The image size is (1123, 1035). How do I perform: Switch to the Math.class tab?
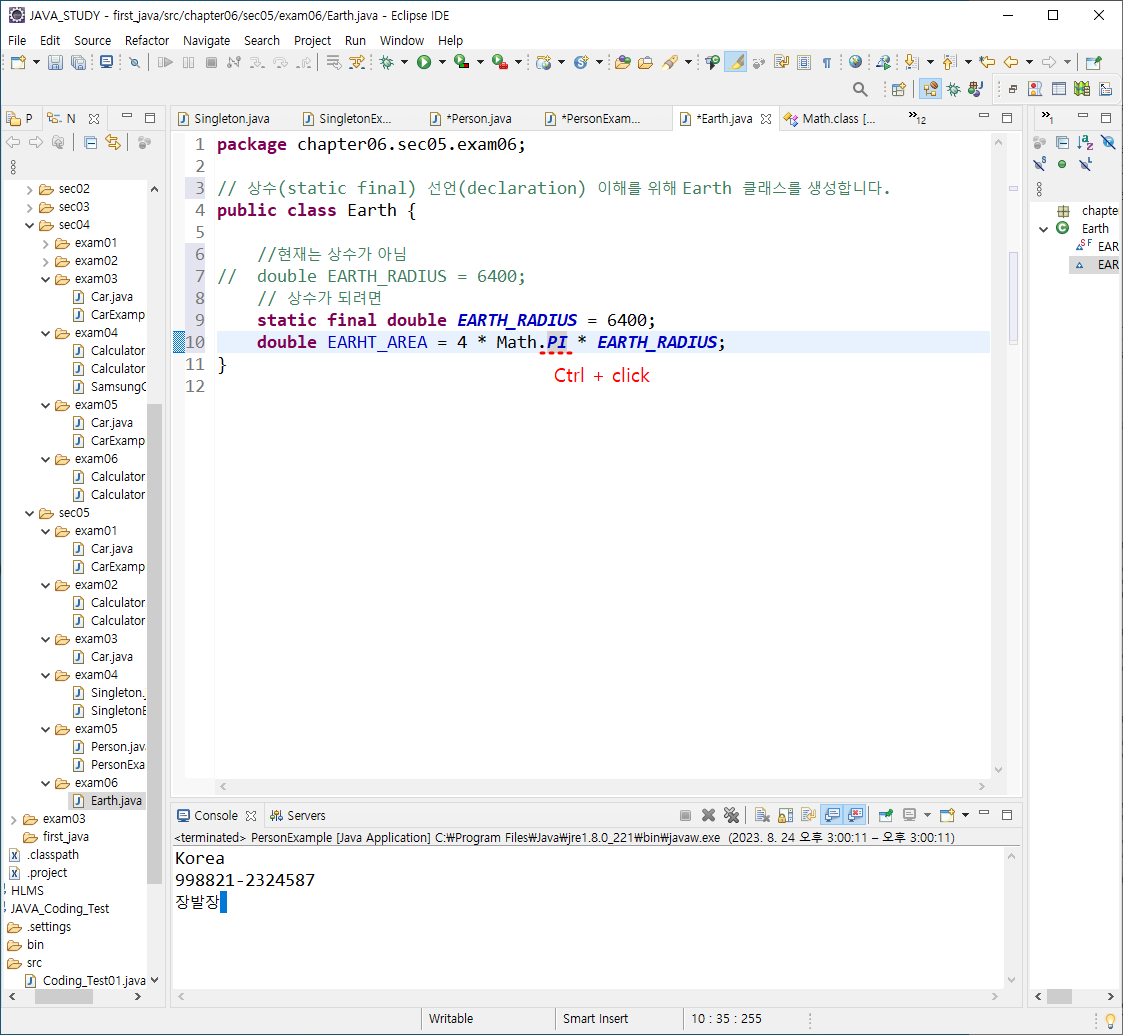[x=830, y=119]
